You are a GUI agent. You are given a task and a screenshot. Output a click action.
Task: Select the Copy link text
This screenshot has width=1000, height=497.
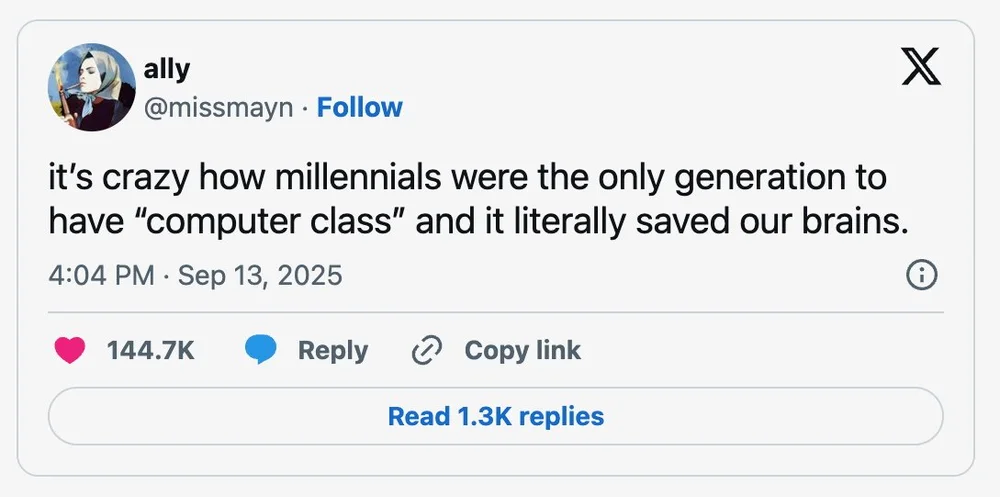click(522, 350)
